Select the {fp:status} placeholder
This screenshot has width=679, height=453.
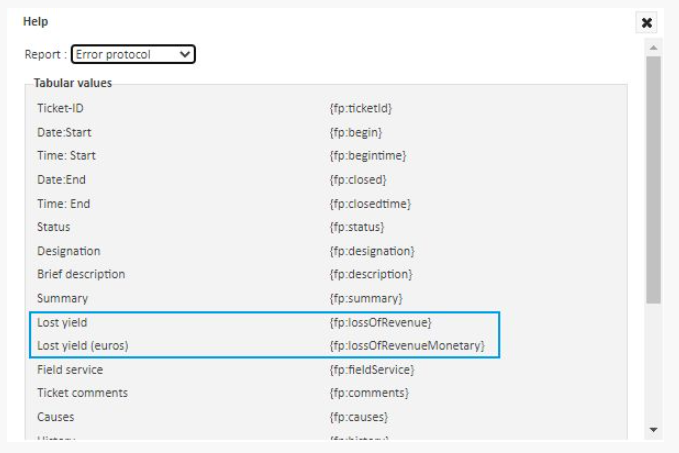pyautogui.click(x=357, y=227)
